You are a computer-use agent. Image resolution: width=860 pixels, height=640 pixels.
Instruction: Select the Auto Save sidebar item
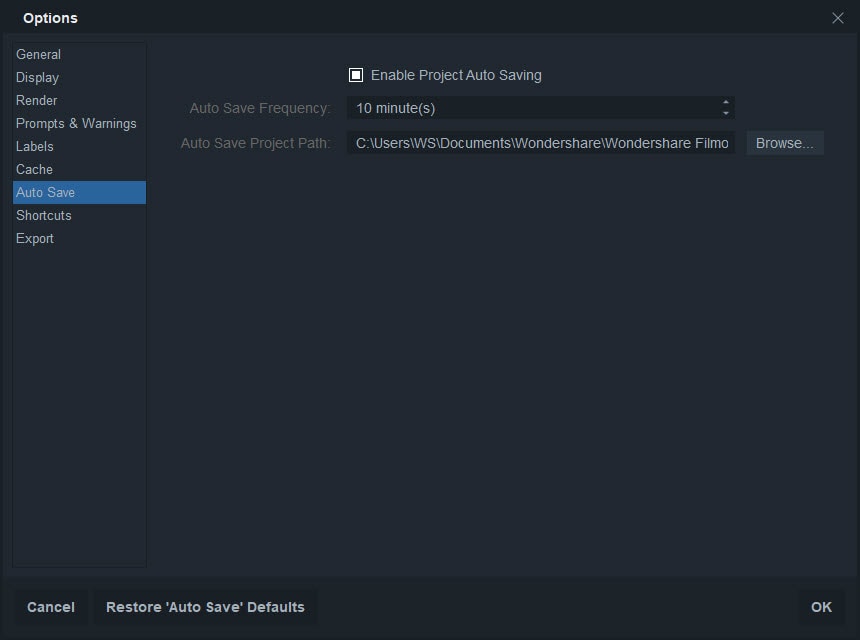point(46,192)
